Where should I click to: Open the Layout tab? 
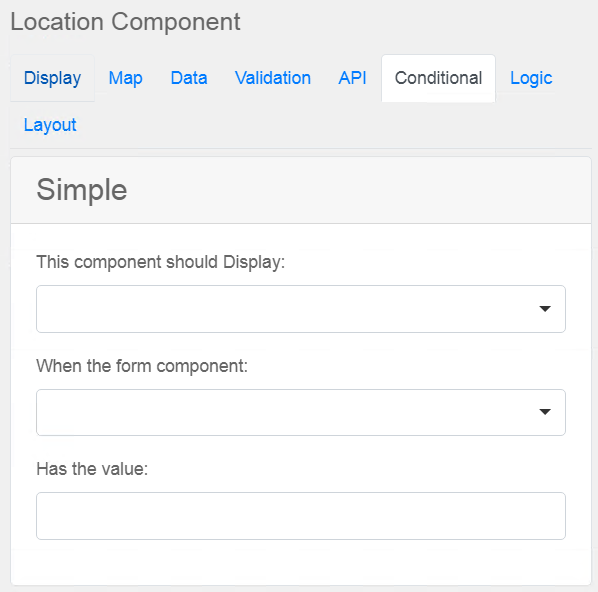pos(50,125)
